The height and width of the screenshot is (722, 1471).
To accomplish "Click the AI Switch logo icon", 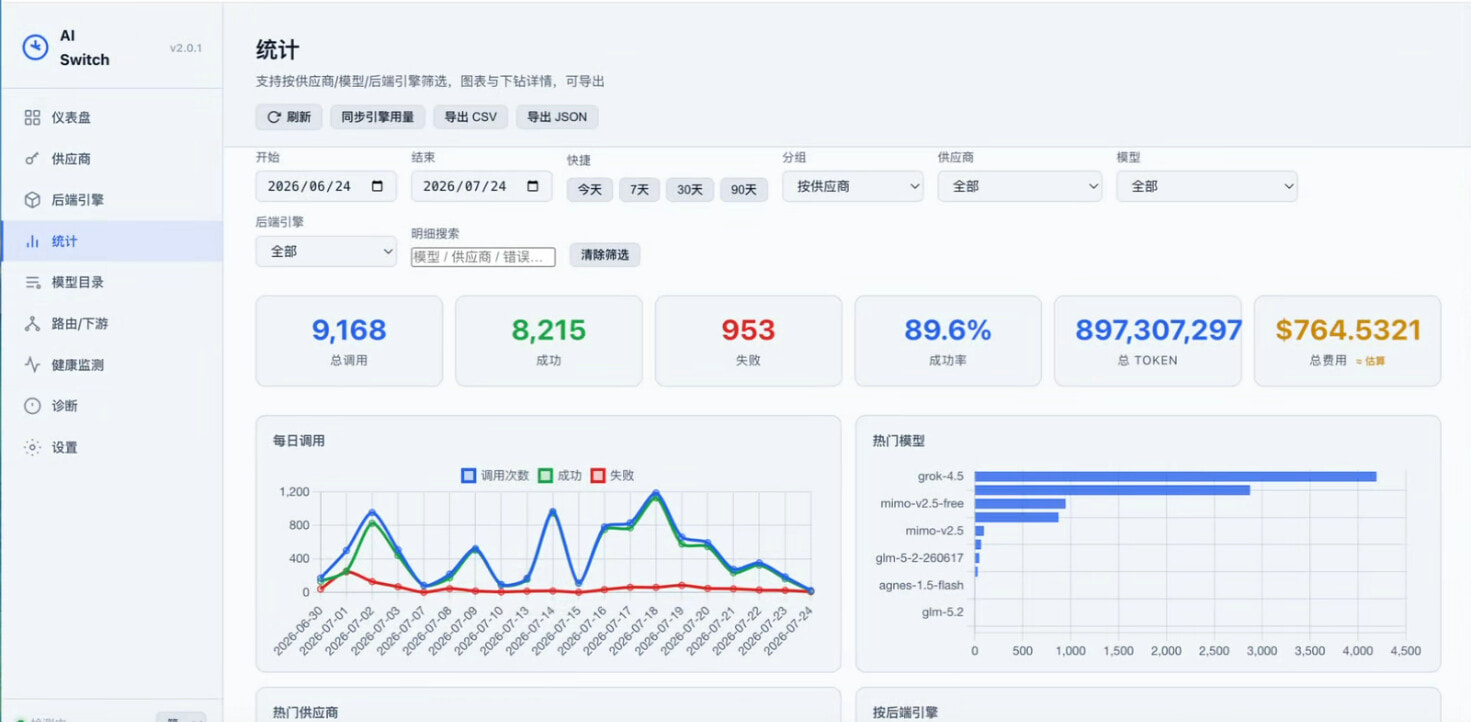I will 35,47.
